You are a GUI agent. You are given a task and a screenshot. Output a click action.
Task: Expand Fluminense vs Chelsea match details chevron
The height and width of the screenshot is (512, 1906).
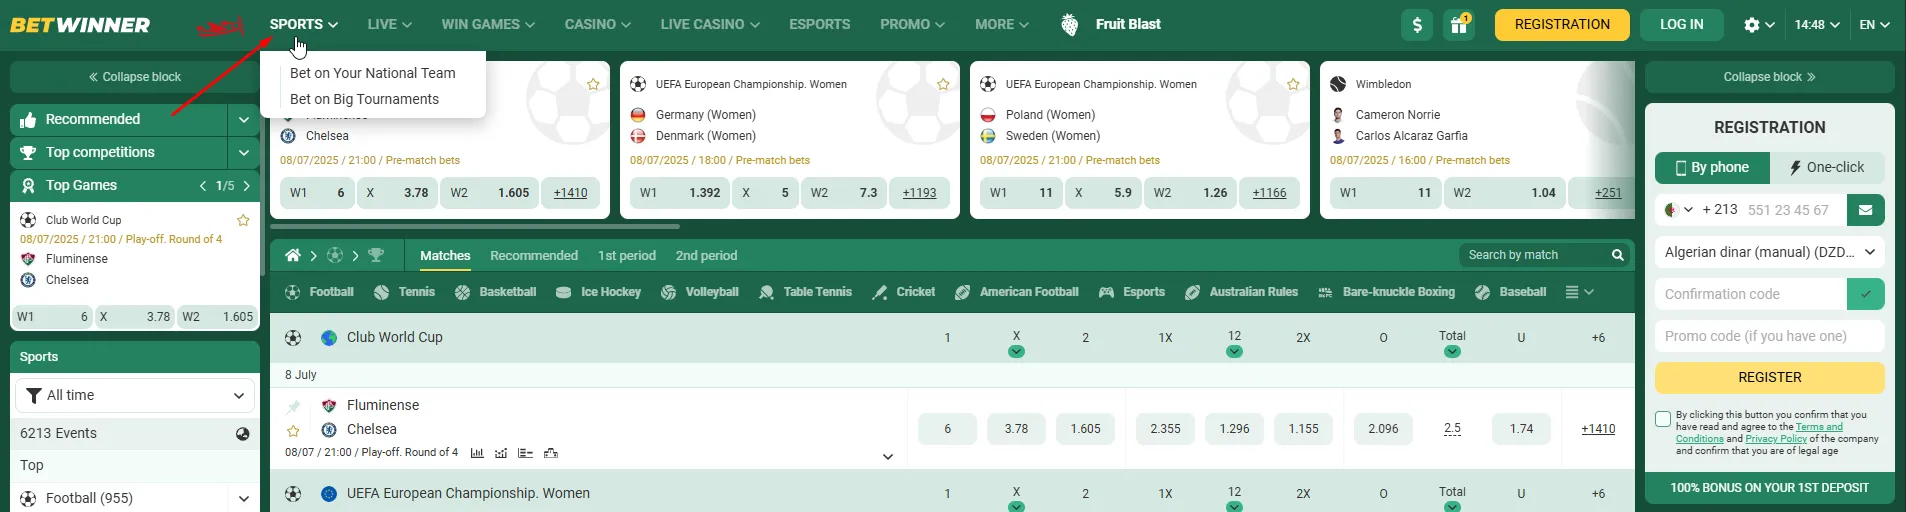(x=887, y=457)
